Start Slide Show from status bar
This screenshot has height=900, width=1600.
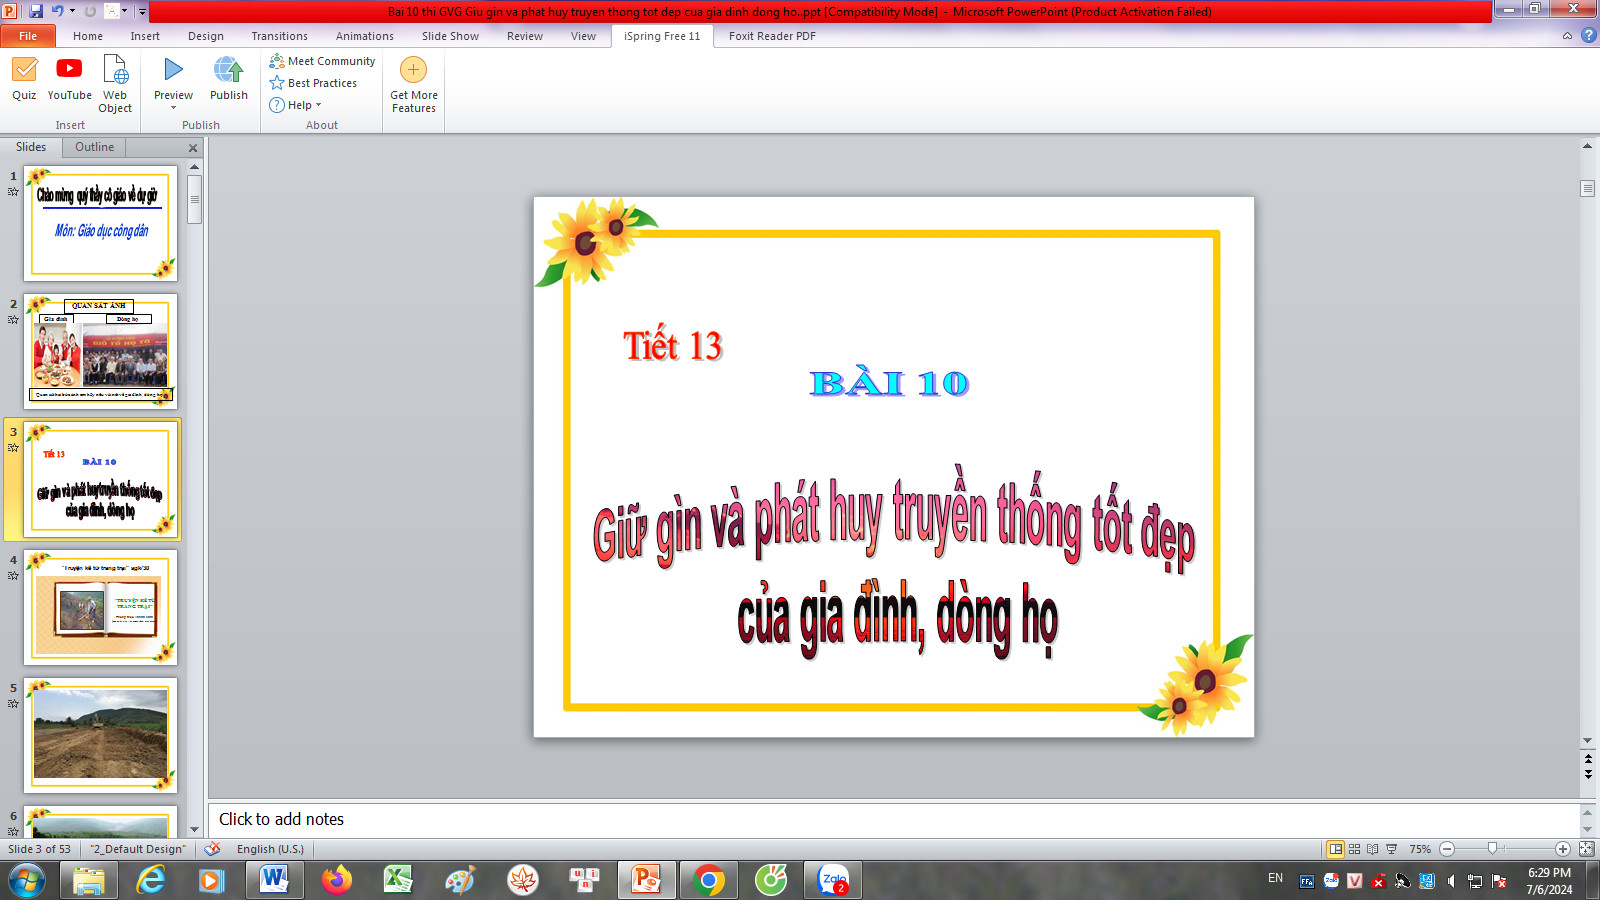pyautogui.click(x=1391, y=849)
